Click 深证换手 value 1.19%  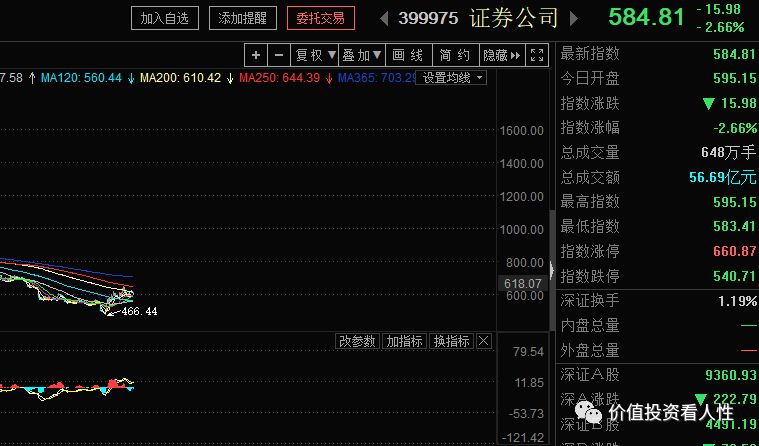737,301
